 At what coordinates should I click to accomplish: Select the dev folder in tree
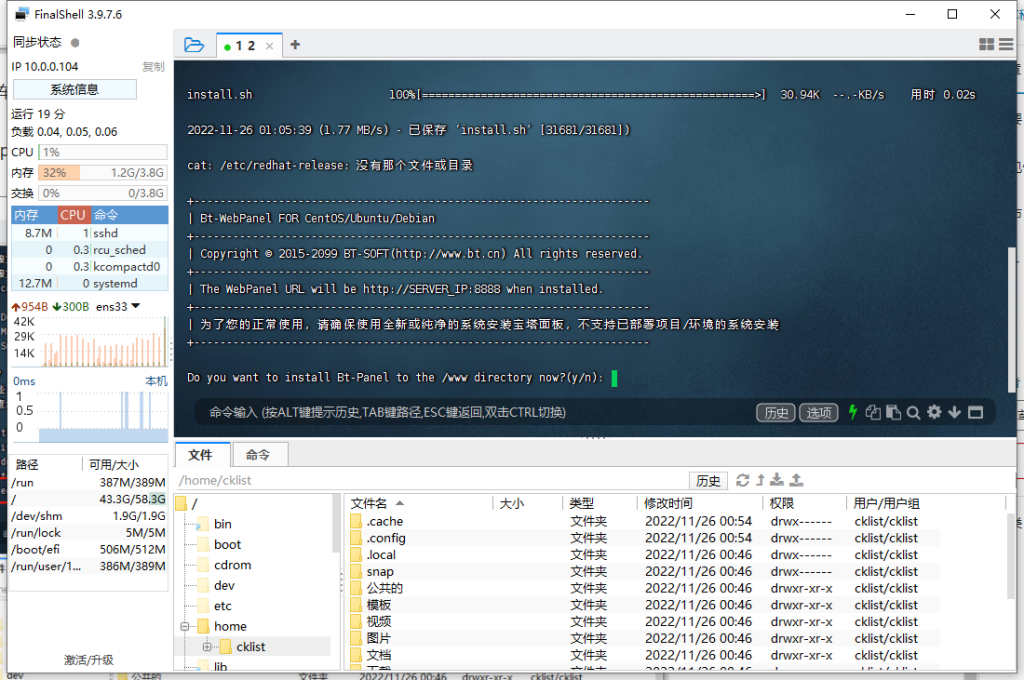point(224,585)
